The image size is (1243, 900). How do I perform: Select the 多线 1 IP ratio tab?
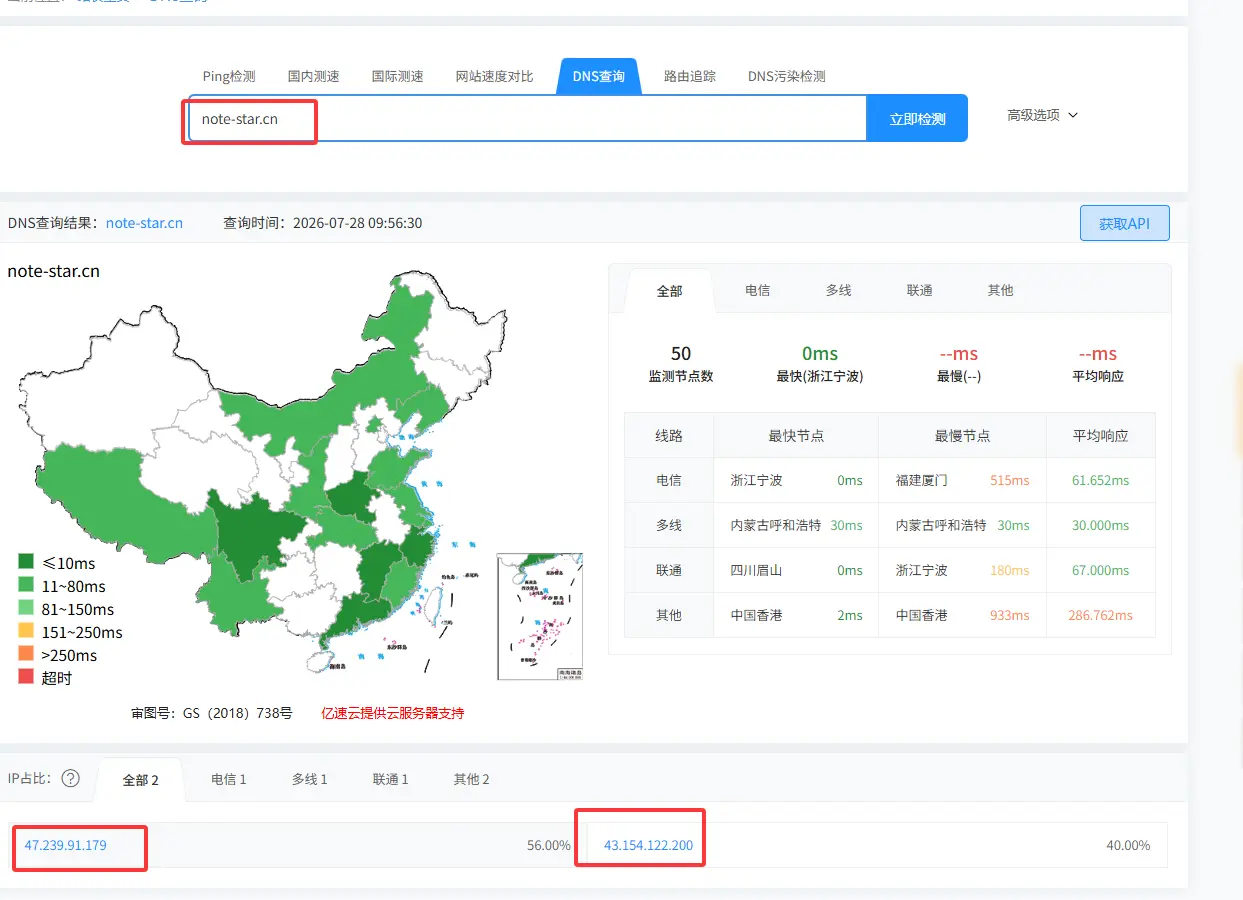[x=309, y=779]
